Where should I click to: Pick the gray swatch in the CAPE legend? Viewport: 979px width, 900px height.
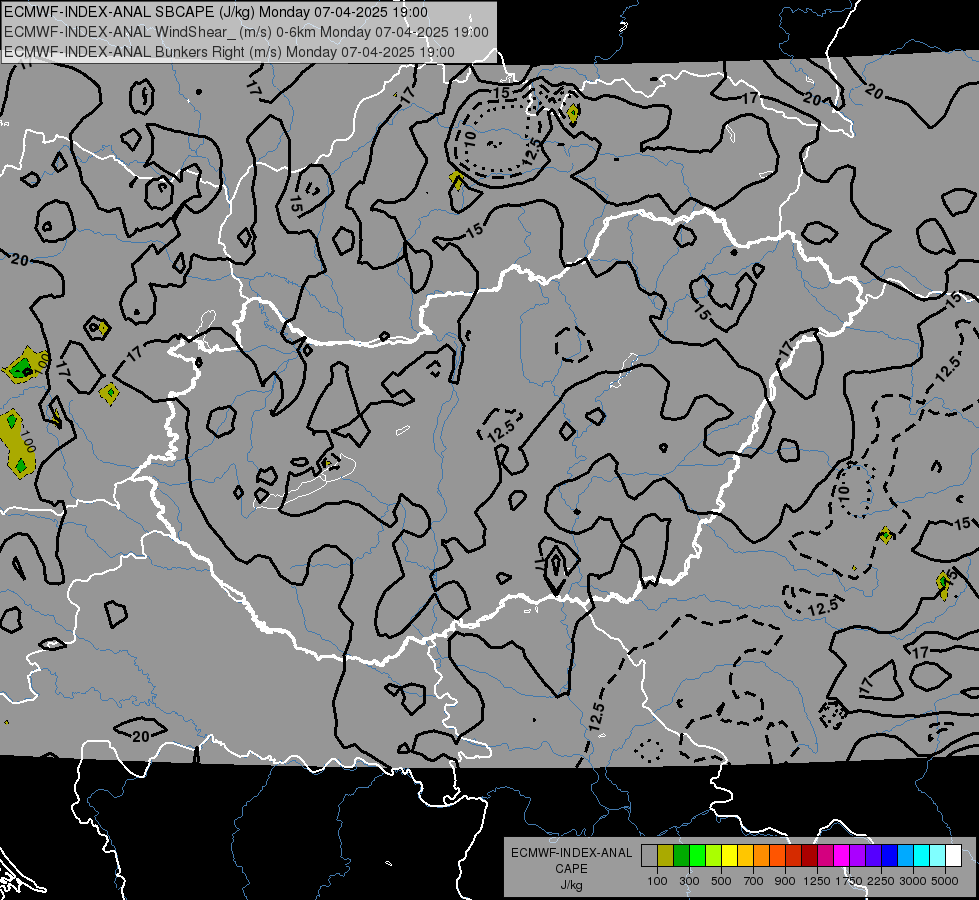649,856
